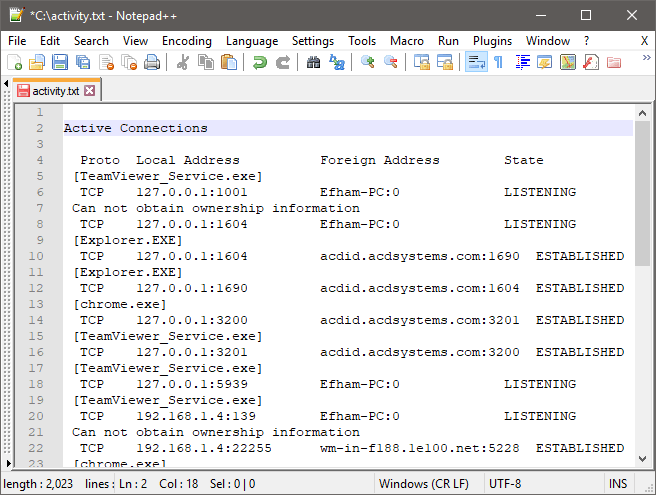
Task: Click the Close document toolbar icon
Action: pos(106,62)
